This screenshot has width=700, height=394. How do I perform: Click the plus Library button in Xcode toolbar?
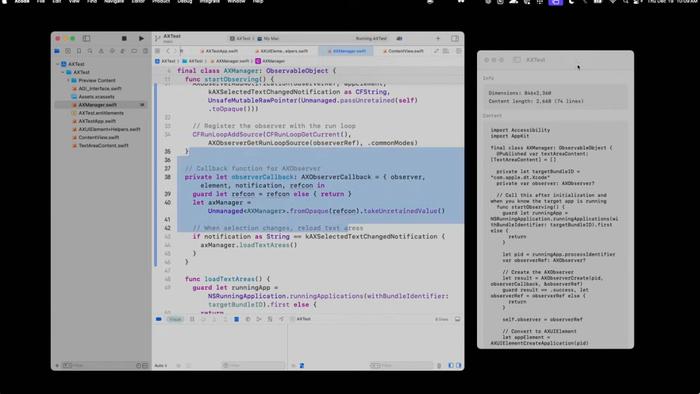tap(438, 38)
